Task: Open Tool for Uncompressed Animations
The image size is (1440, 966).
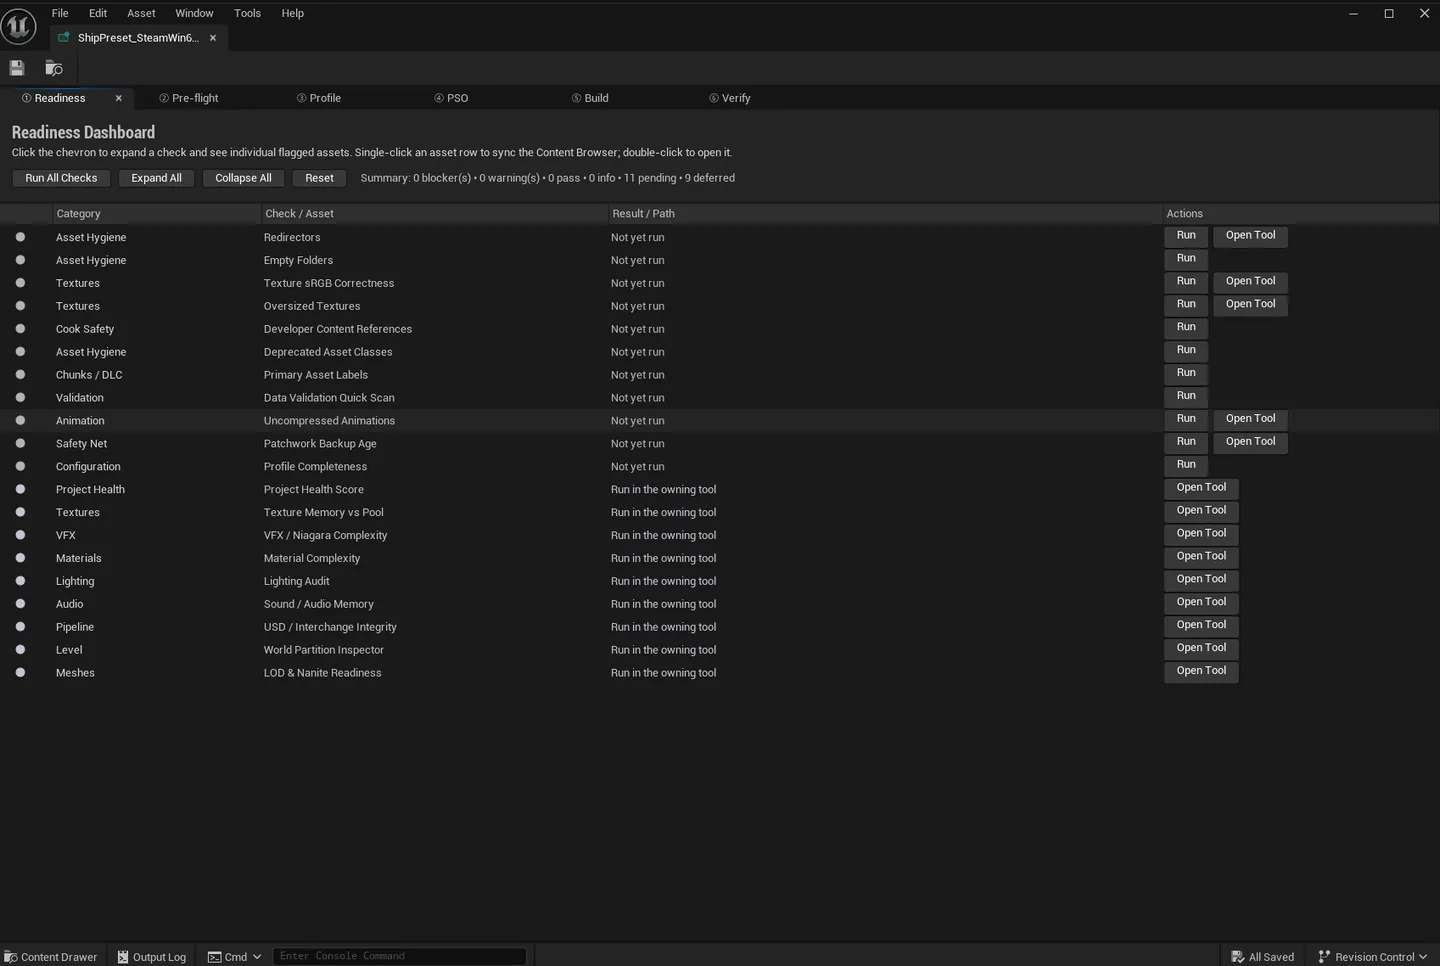Action: 1250,419
